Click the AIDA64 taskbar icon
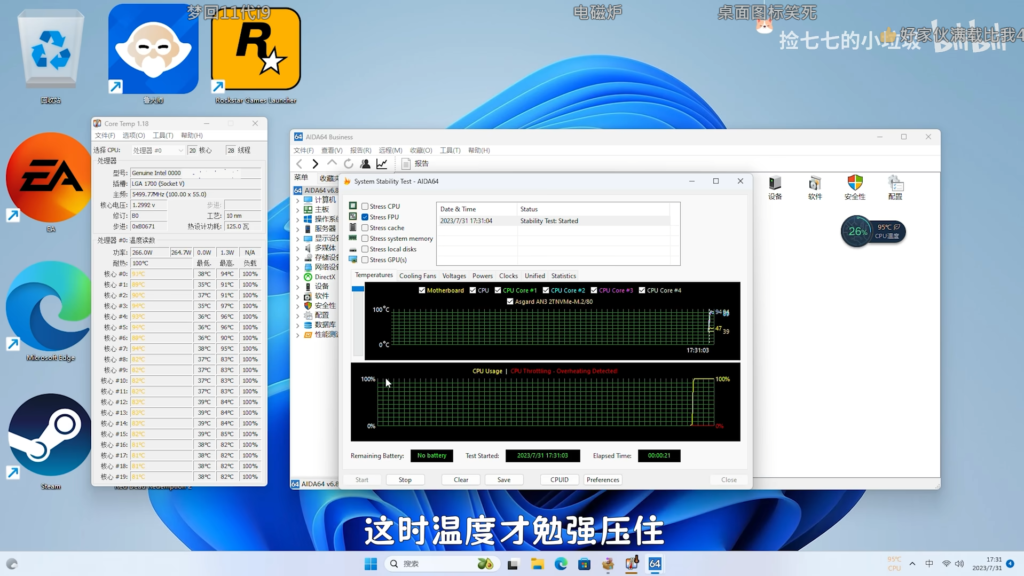 pyautogui.click(x=655, y=564)
